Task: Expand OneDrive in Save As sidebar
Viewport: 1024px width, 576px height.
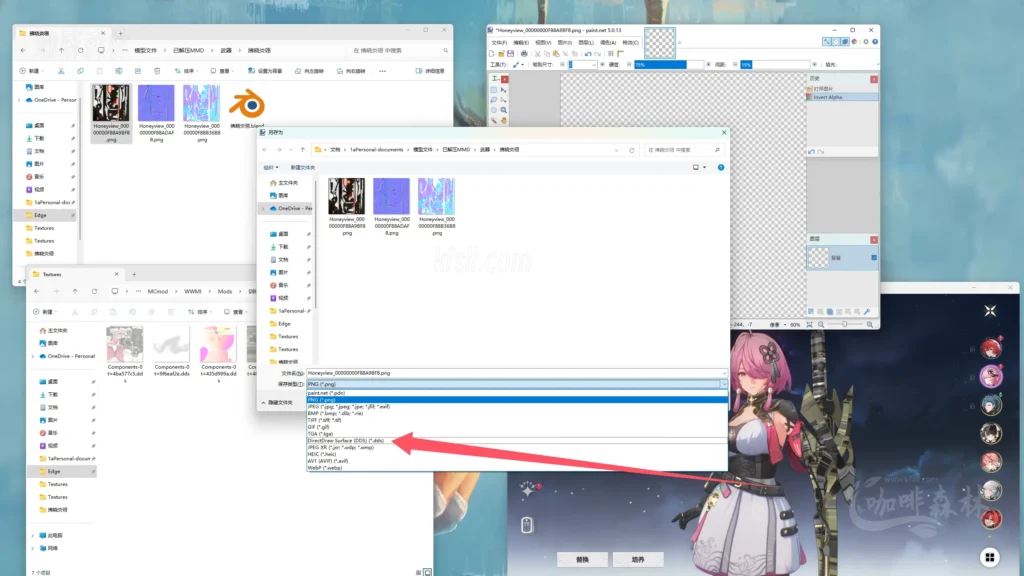Action: [262, 208]
